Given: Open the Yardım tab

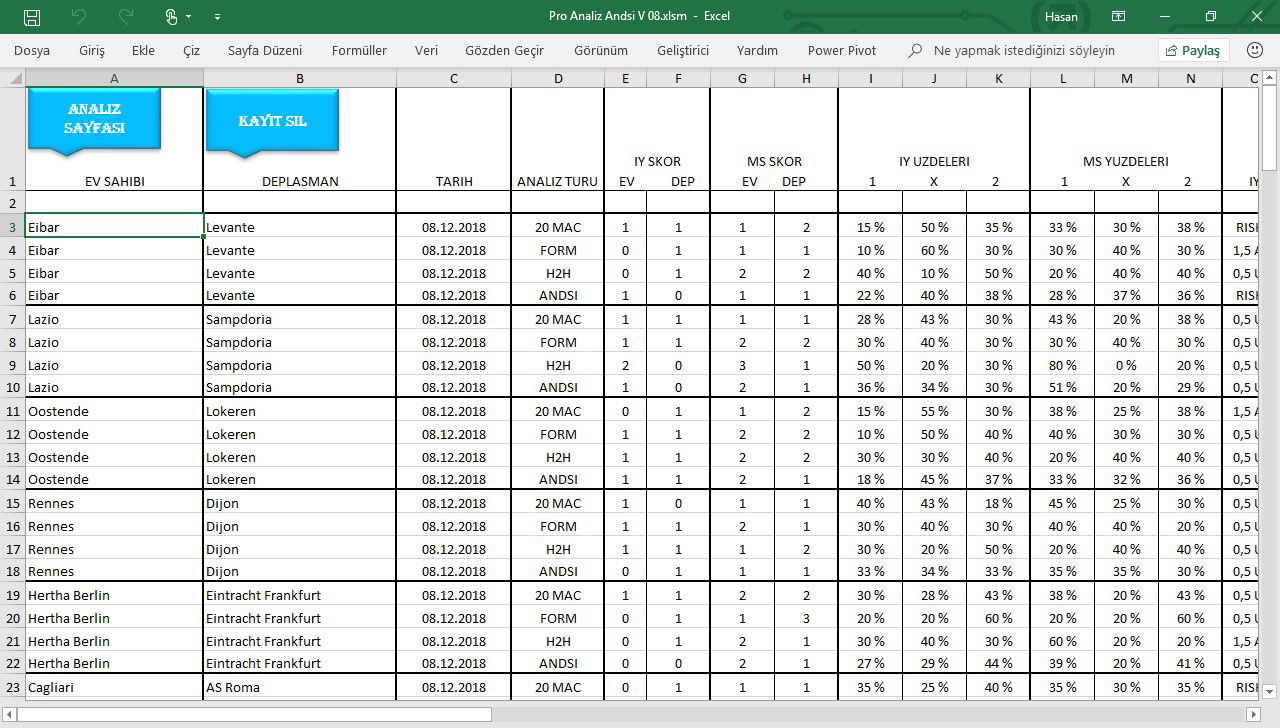Looking at the screenshot, I should coord(757,50).
